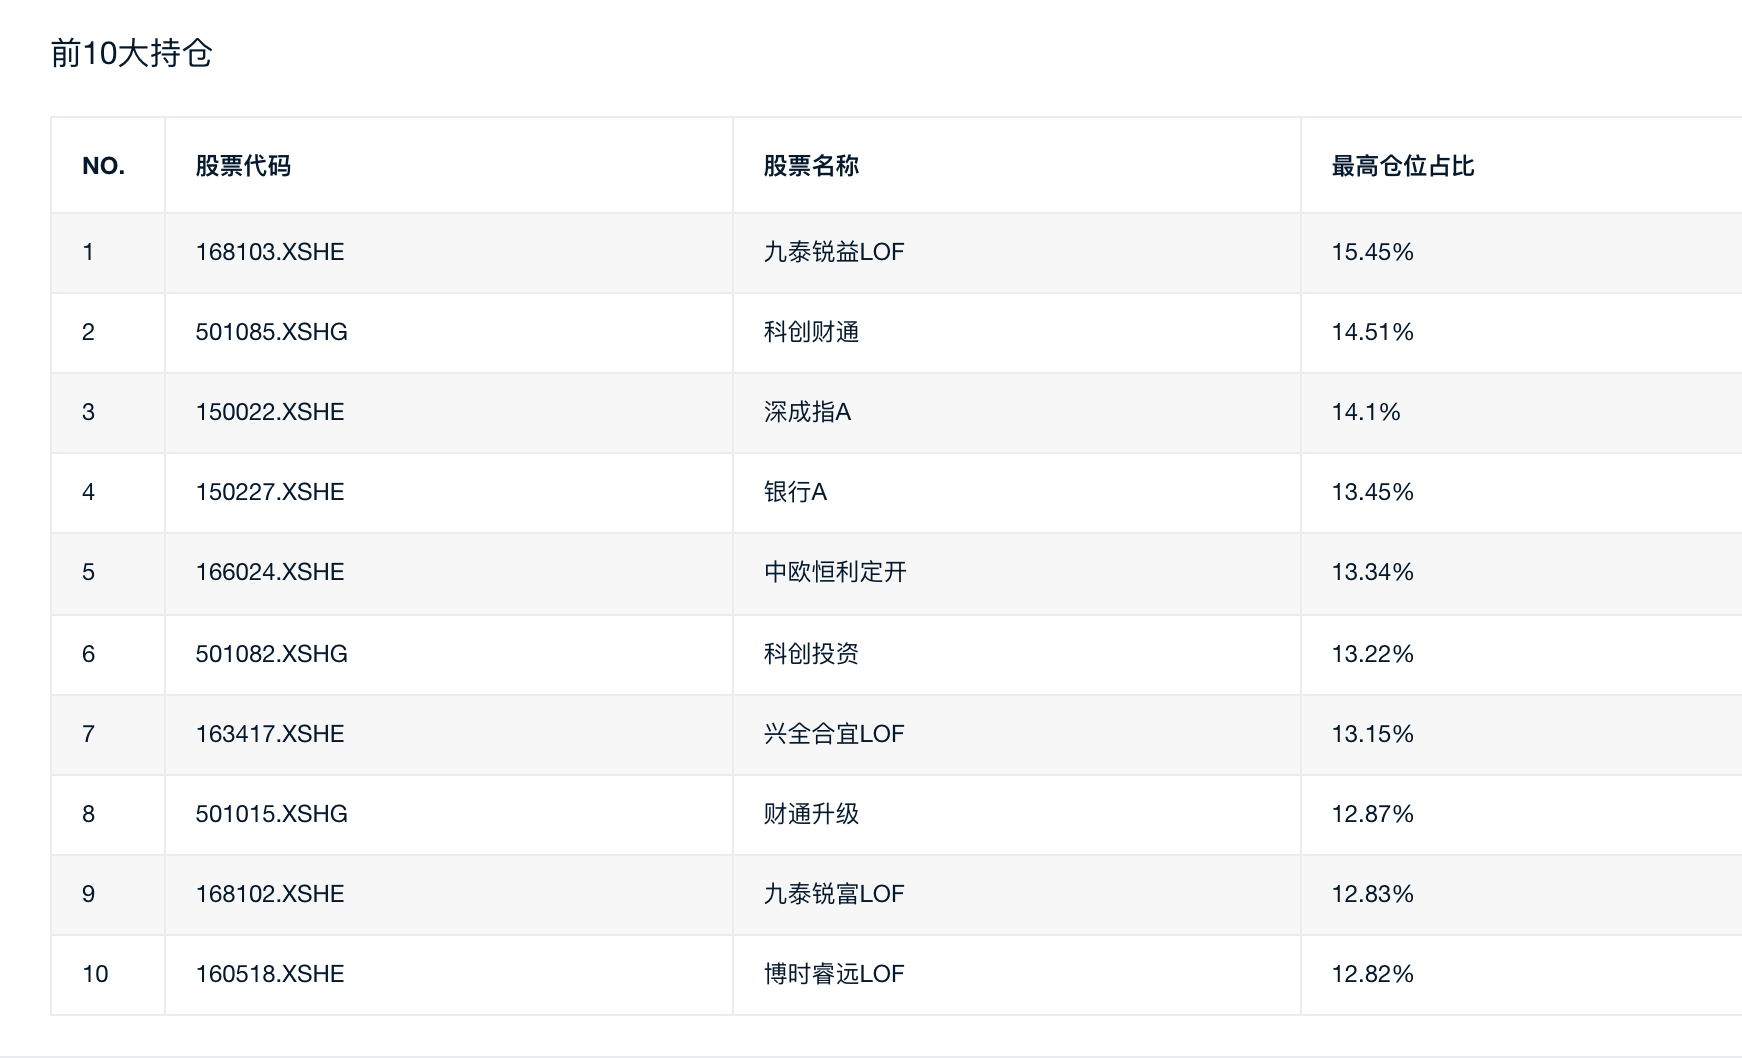
Task: Select the 兴全合宜LOF stock name
Action: pos(834,734)
